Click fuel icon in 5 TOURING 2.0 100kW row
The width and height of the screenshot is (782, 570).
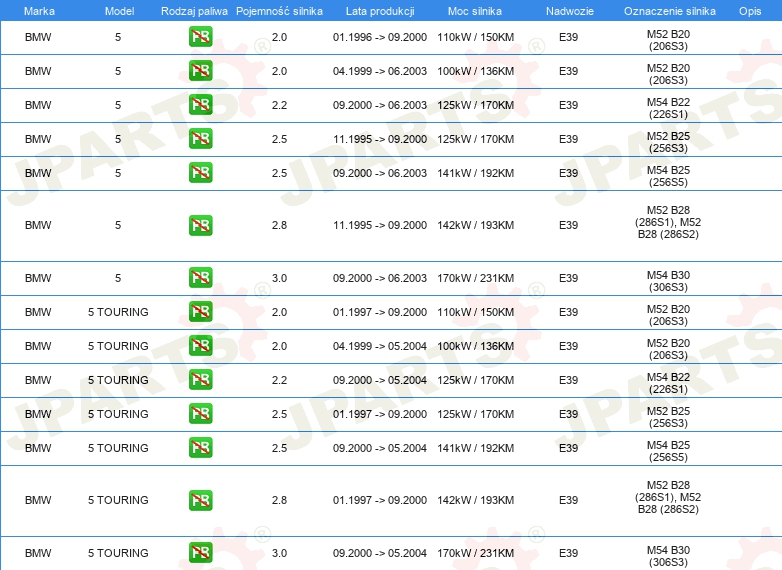pyautogui.click(x=200, y=346)
